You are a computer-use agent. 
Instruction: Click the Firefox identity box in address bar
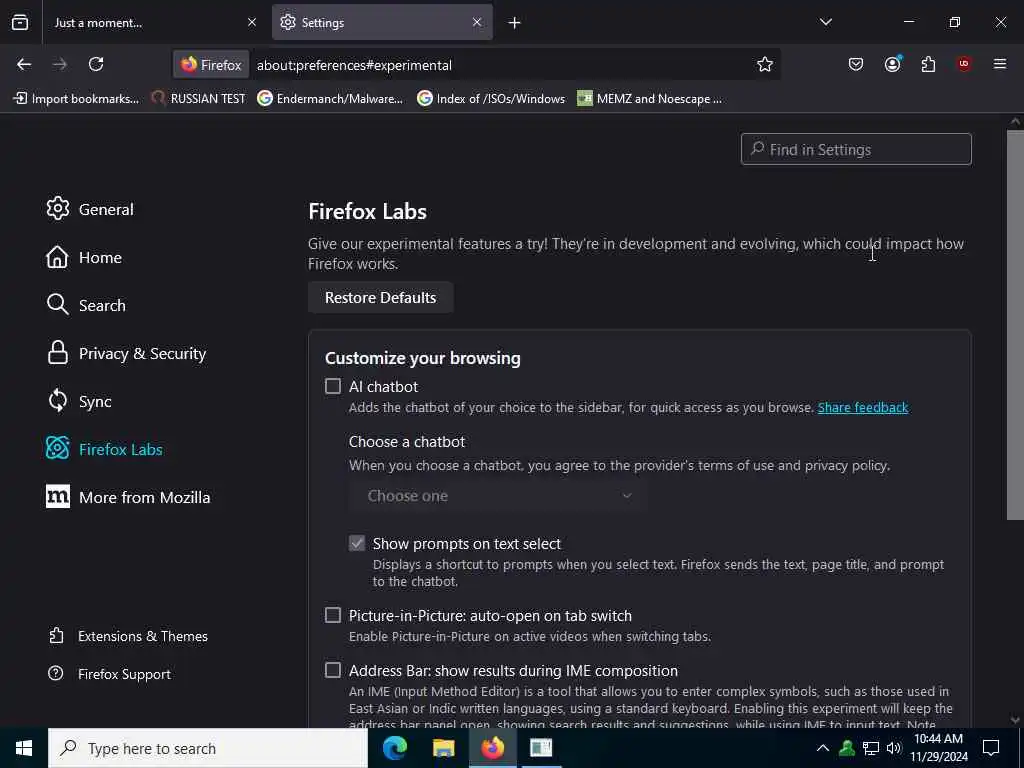point(211,65)
